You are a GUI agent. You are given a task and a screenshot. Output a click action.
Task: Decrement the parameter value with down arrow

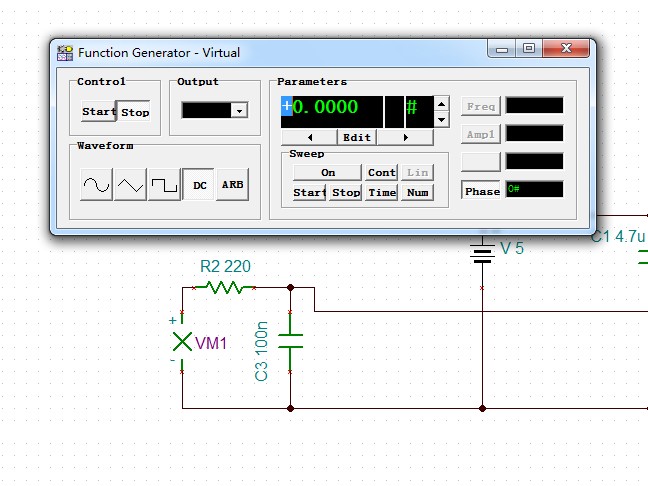coord(441,120)
